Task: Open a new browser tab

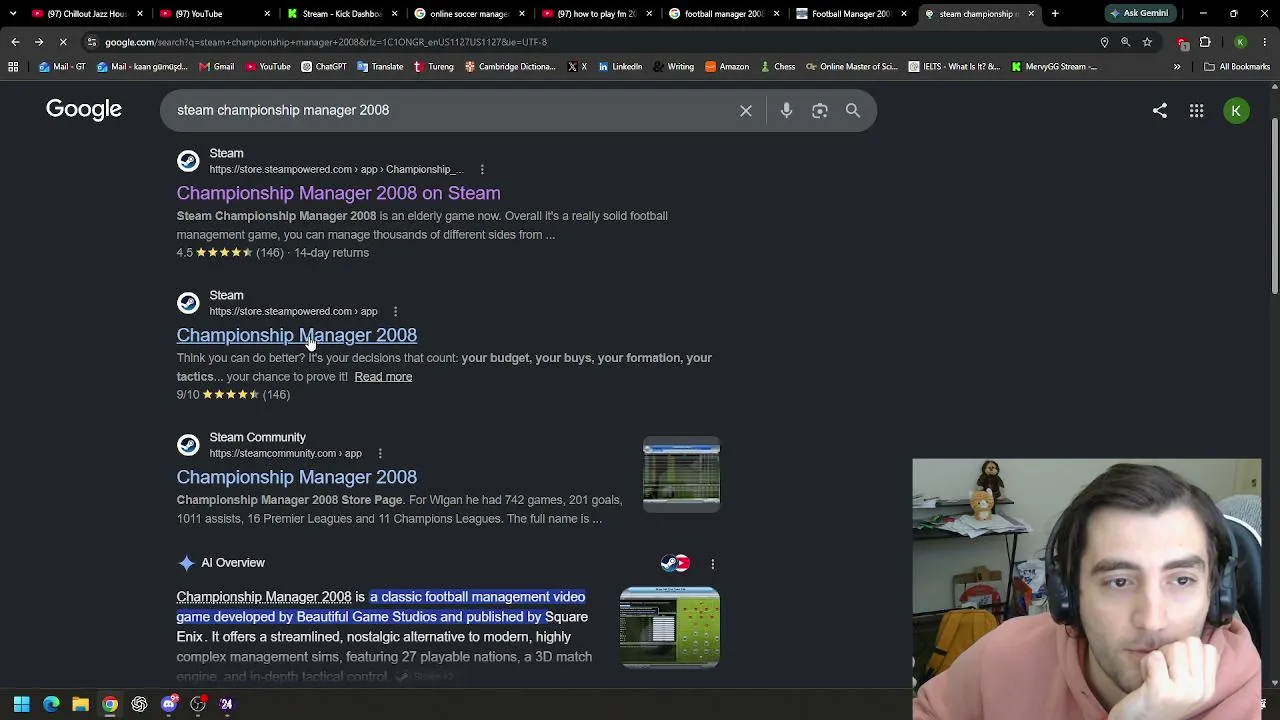Action: coord(1055,14)
